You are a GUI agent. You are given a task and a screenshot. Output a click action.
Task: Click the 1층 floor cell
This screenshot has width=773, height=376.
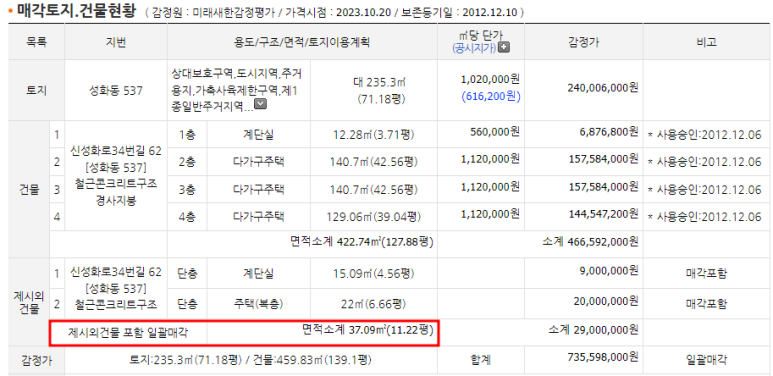187,135
